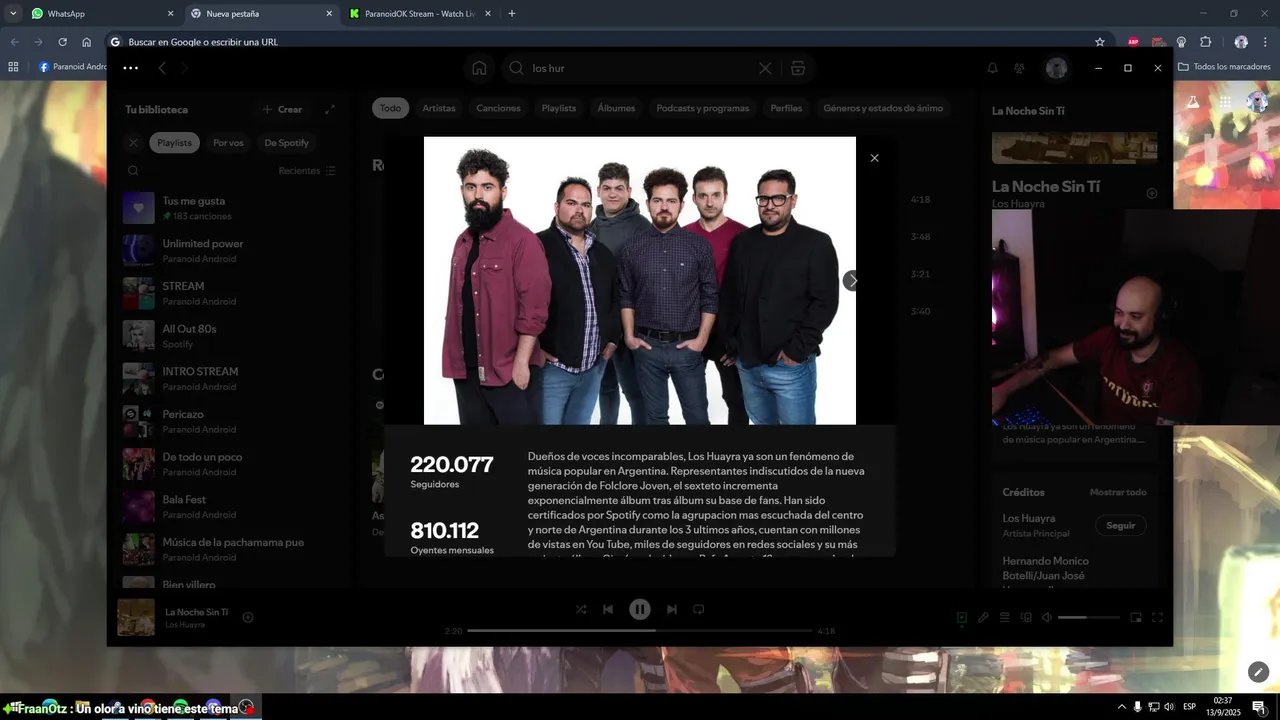Toggle the Por vos filter chip

point(228,143)
